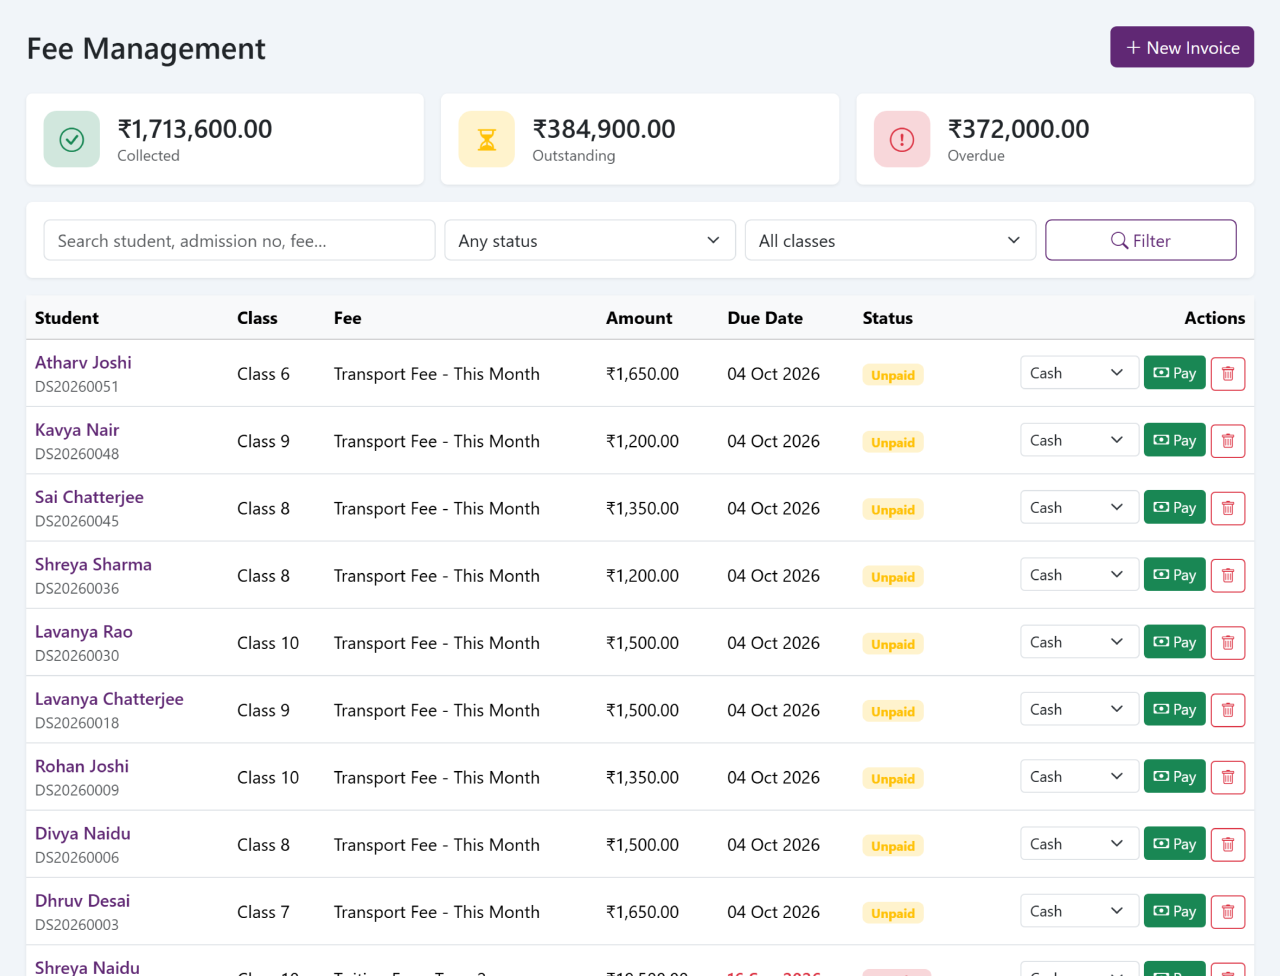Viewport: 1280px width, 976px height.
Task: Remove Lavanya Chatterjee's invoice with trash icon
Action: [1228, 710]
